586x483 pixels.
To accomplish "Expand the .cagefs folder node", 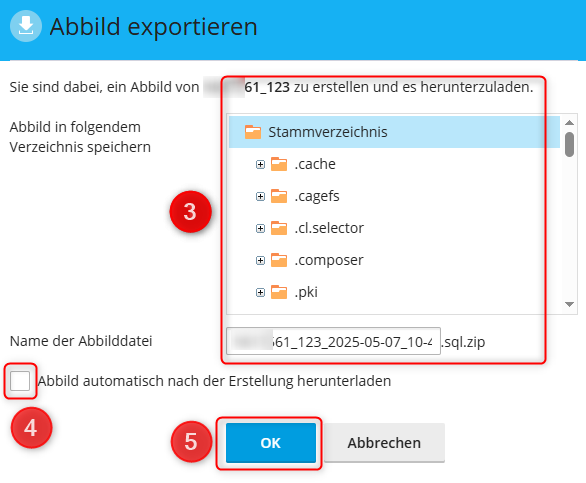I will coord(260,197).
